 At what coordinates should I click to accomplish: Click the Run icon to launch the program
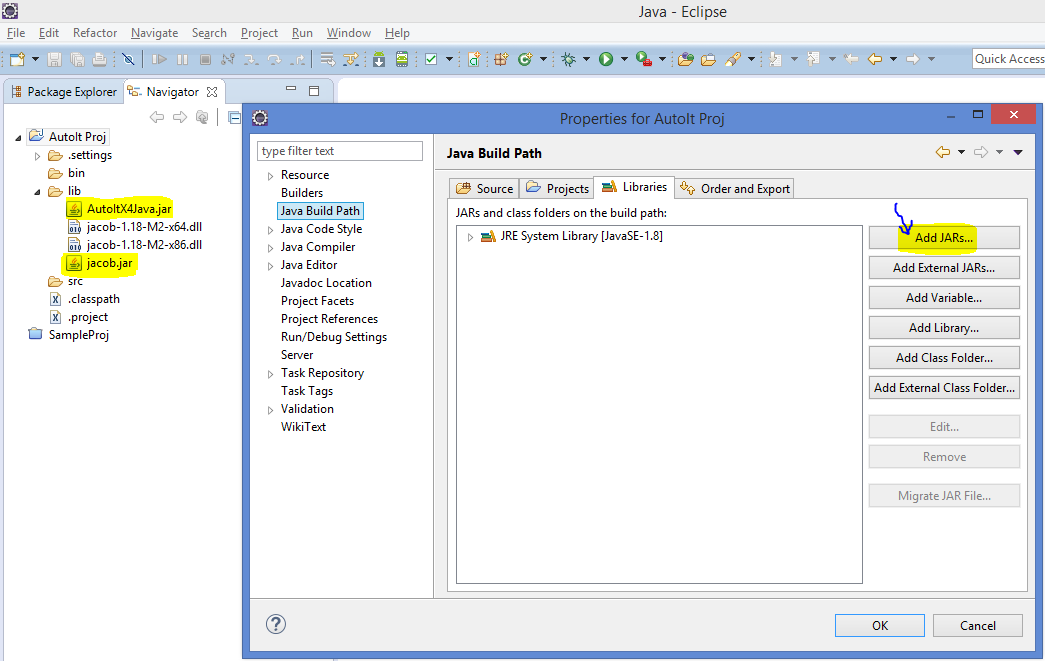point(606,58)
